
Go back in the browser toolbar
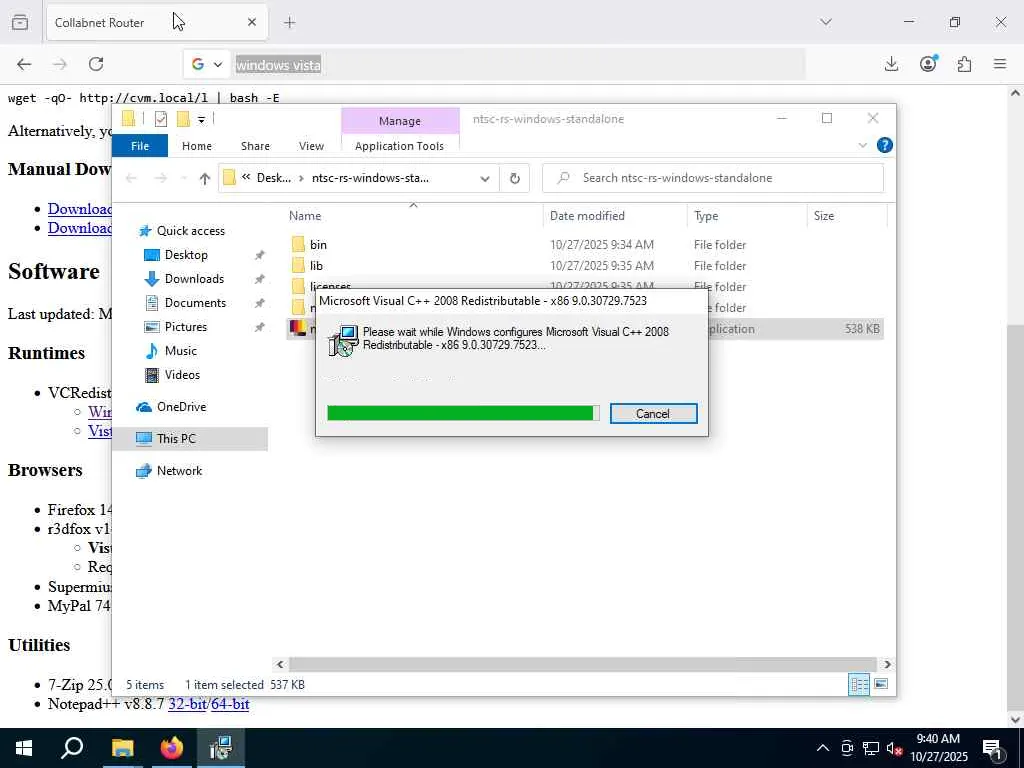click(24, 64)
